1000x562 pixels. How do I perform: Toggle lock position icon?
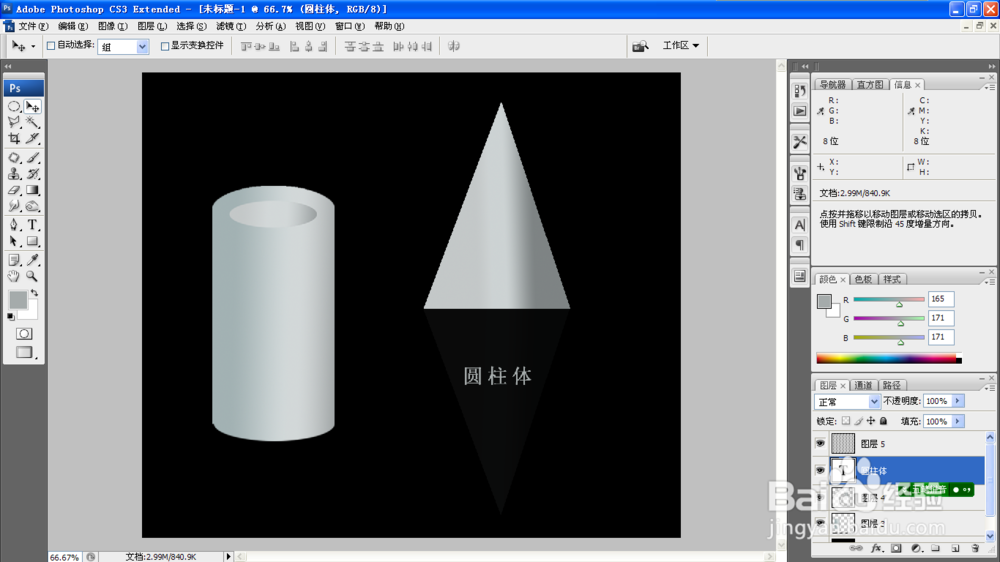(x=871, y=421)
